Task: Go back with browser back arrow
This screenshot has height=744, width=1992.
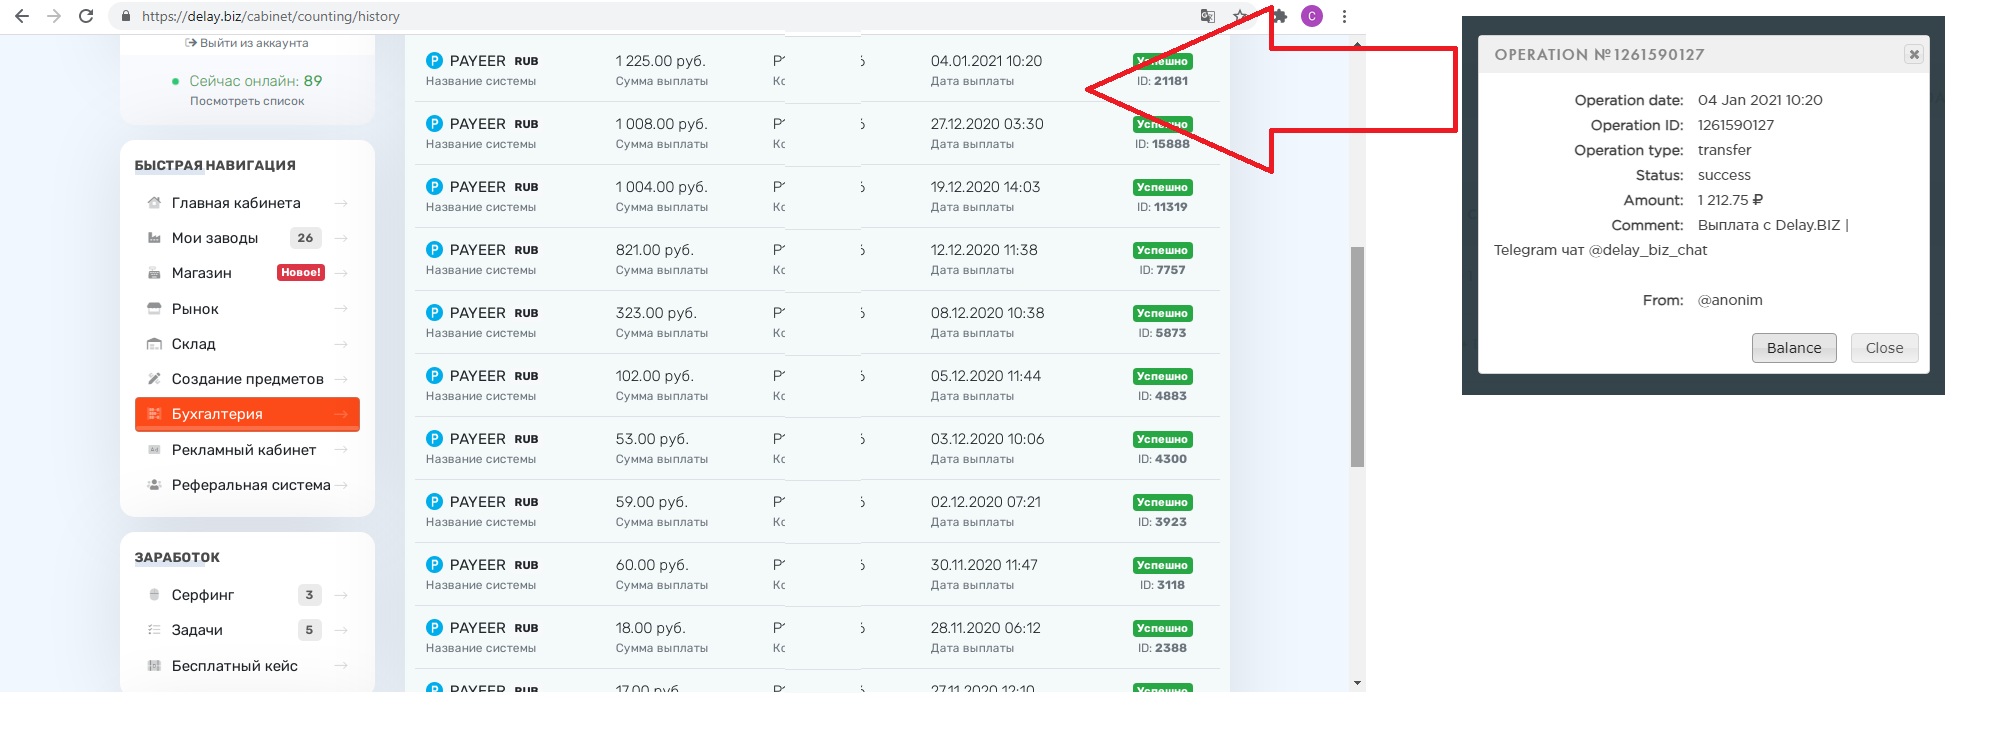Action: [22, 16]
